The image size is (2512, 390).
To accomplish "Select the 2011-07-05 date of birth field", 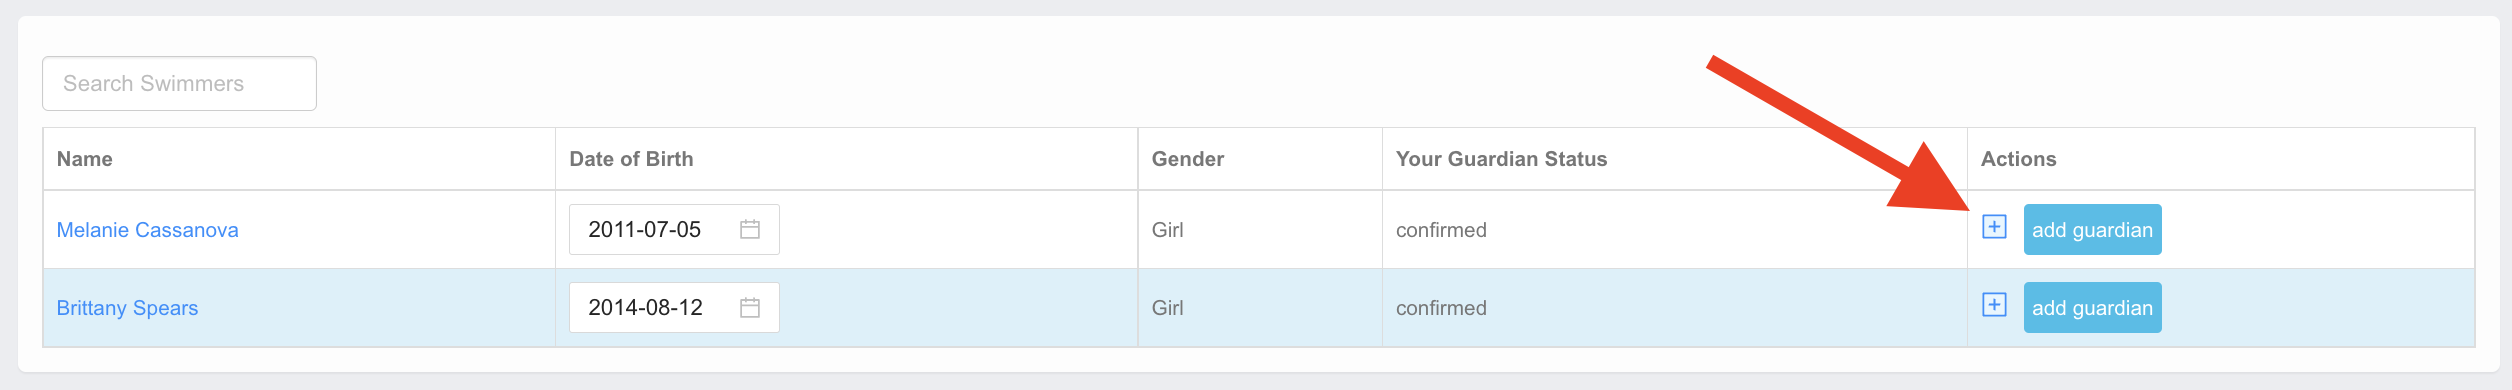I will pyautogui.click(x=674, y=230).
